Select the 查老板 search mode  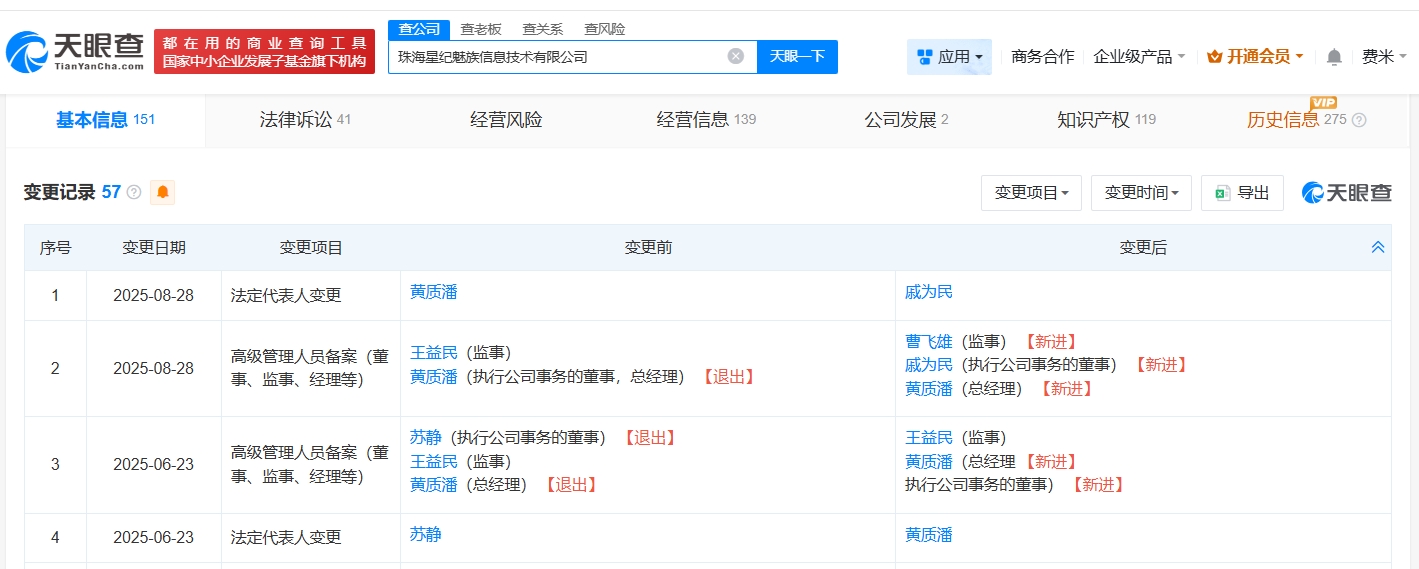point(481,29)
